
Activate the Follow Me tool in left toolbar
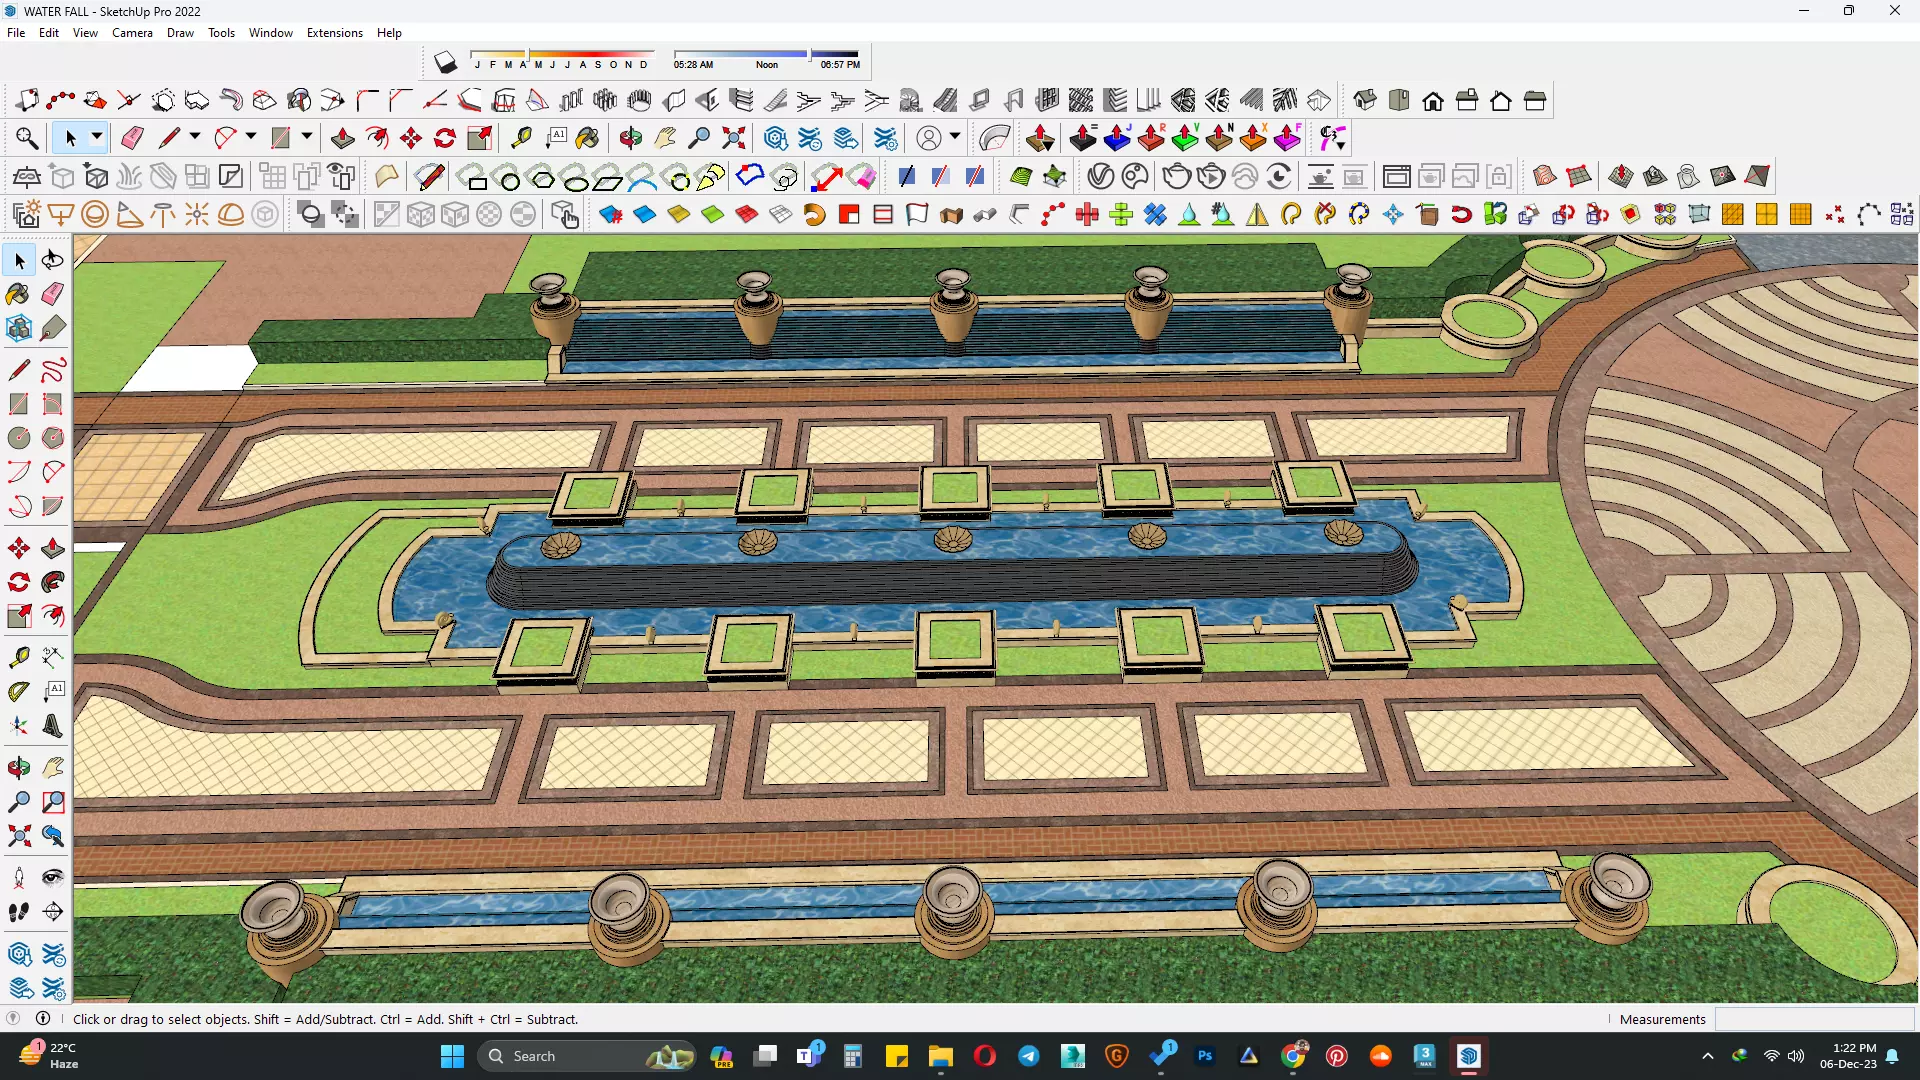53,582
